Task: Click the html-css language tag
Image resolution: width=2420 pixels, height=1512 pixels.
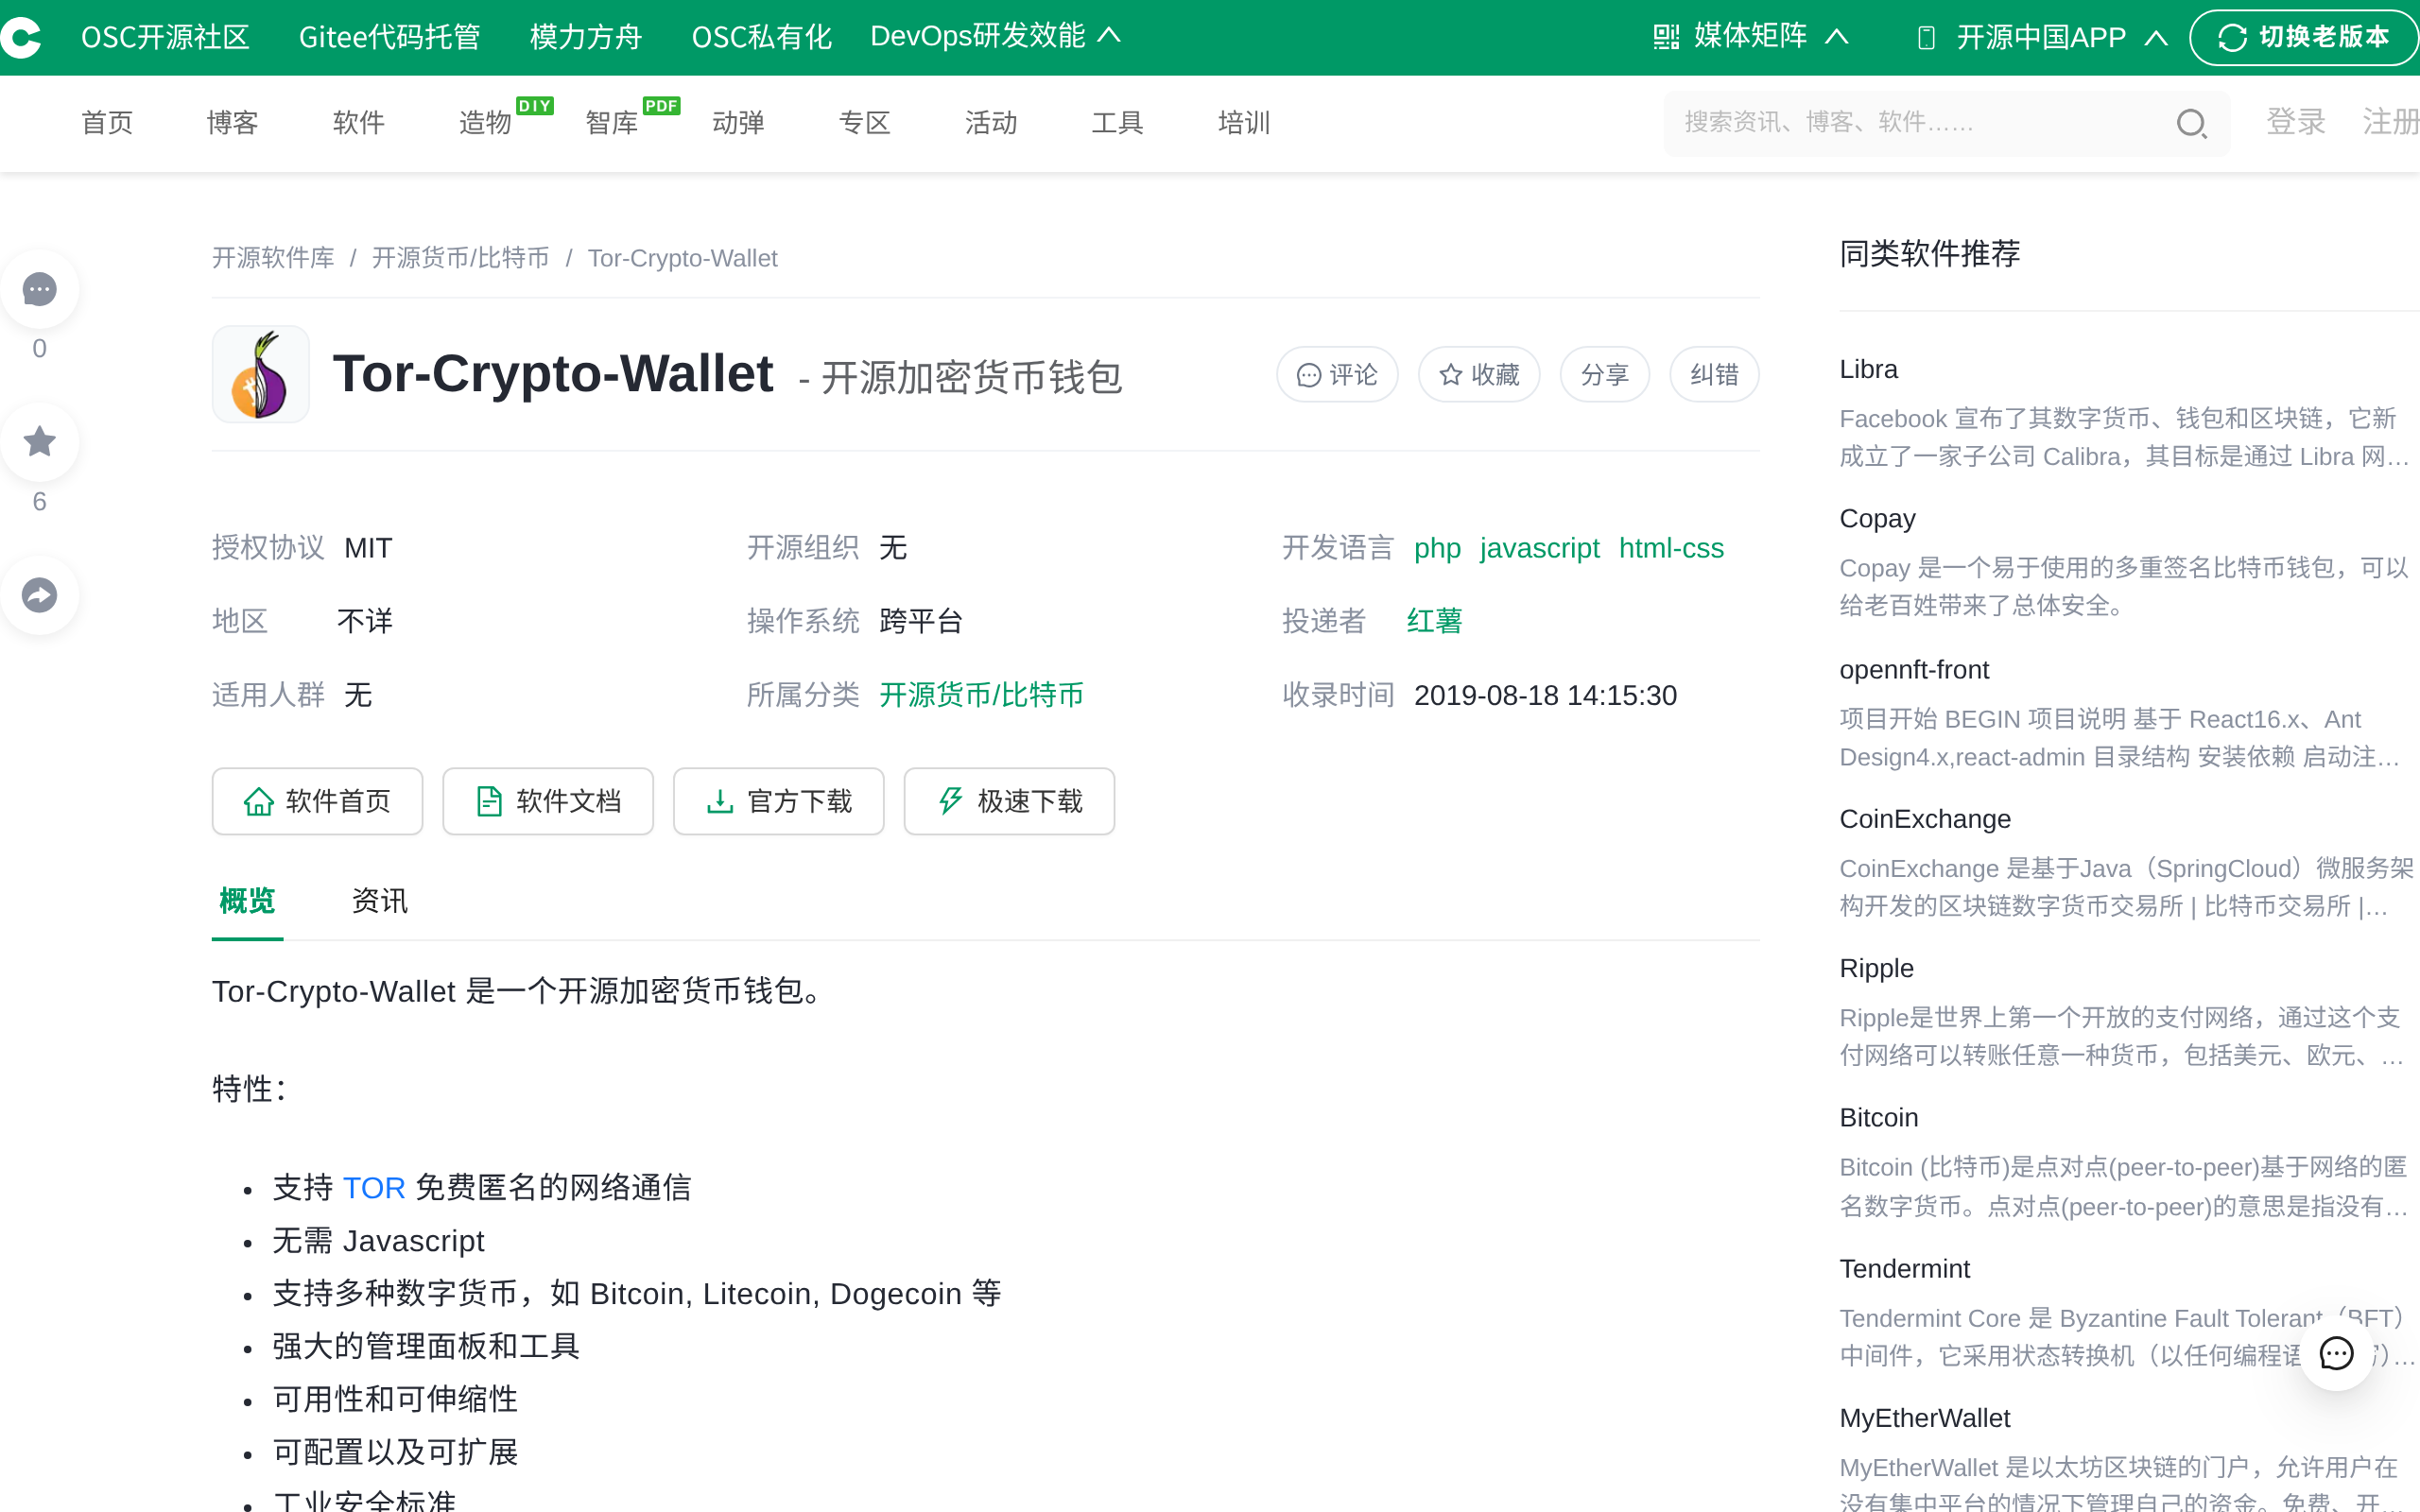Action: point(1671,548)
